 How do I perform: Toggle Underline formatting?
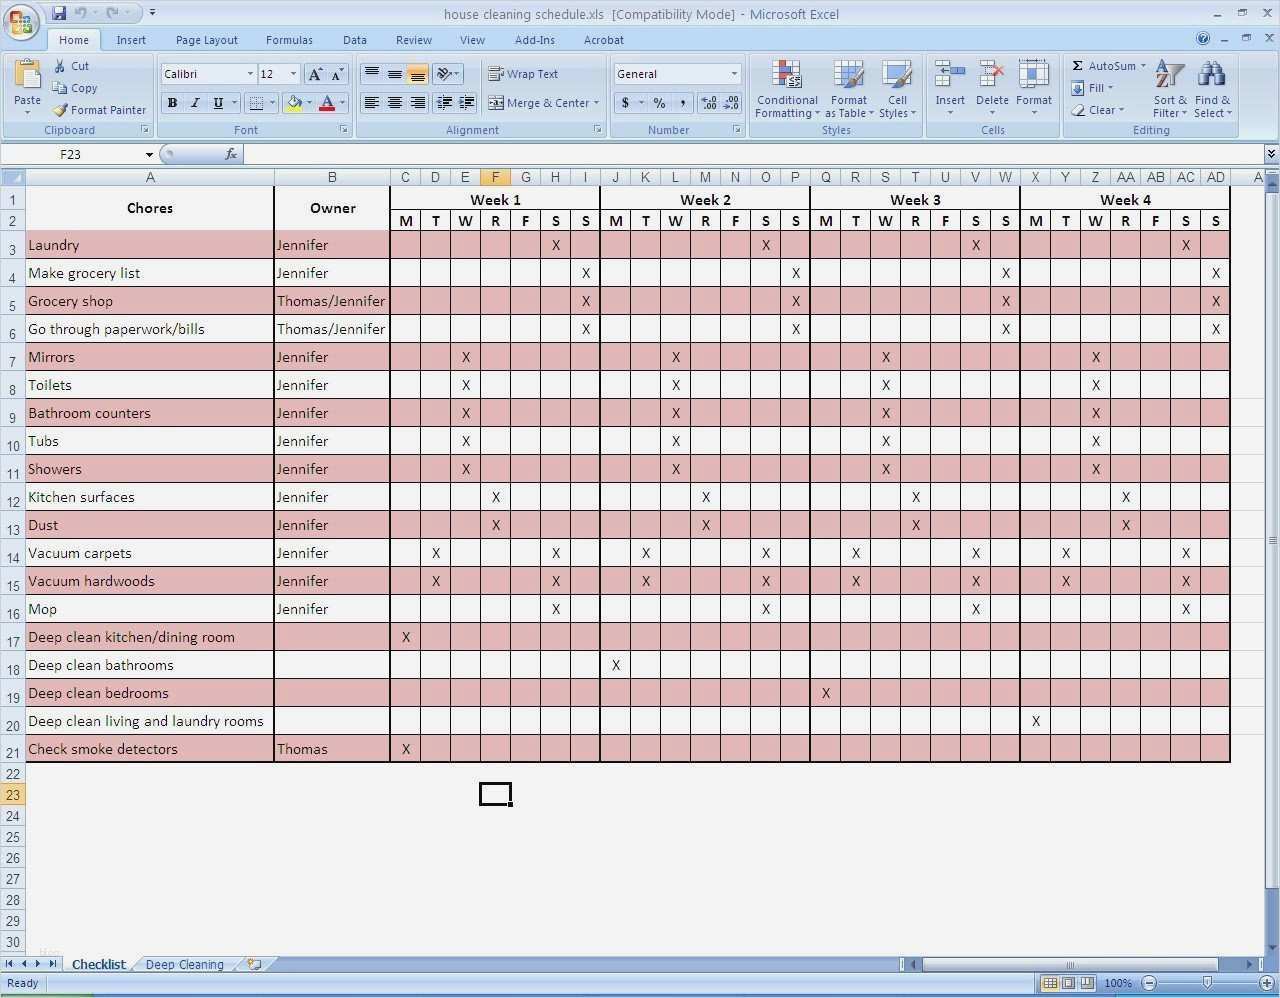click(217, 103)
